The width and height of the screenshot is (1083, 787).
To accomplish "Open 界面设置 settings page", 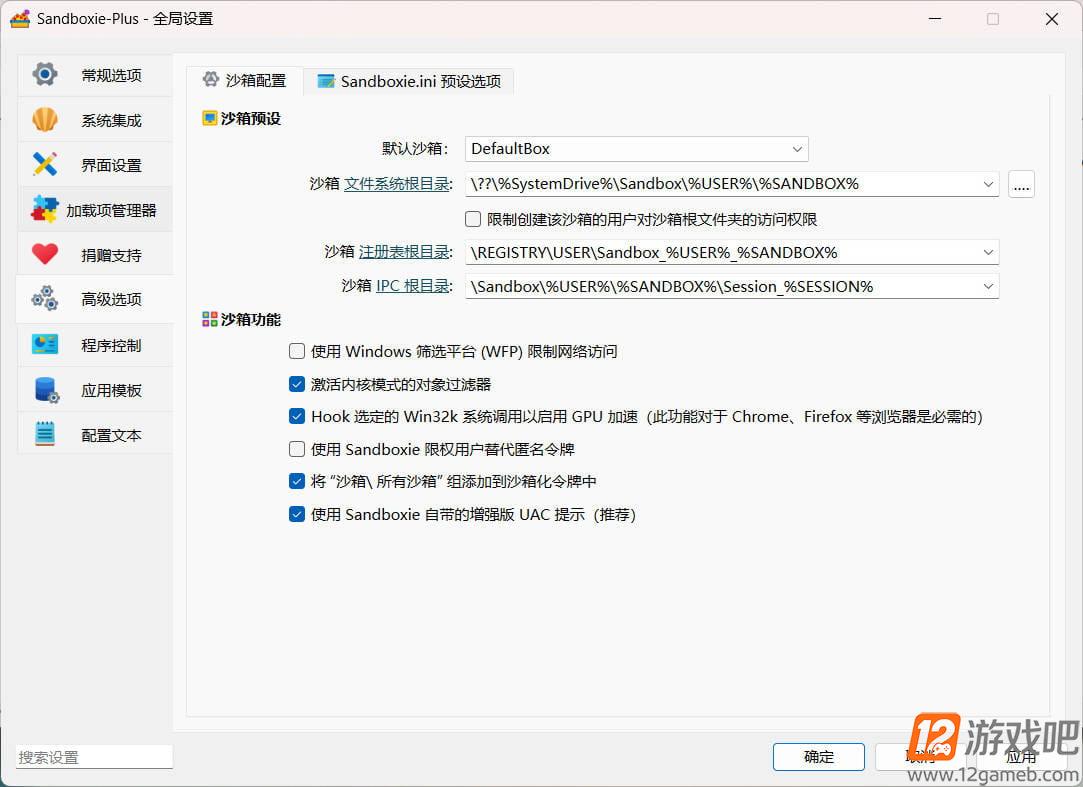I will coord(95,164).
